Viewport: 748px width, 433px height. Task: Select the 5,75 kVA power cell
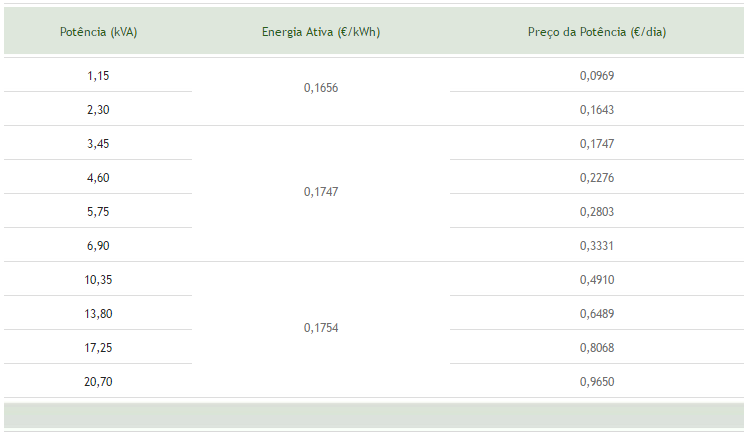click(98, 211)
